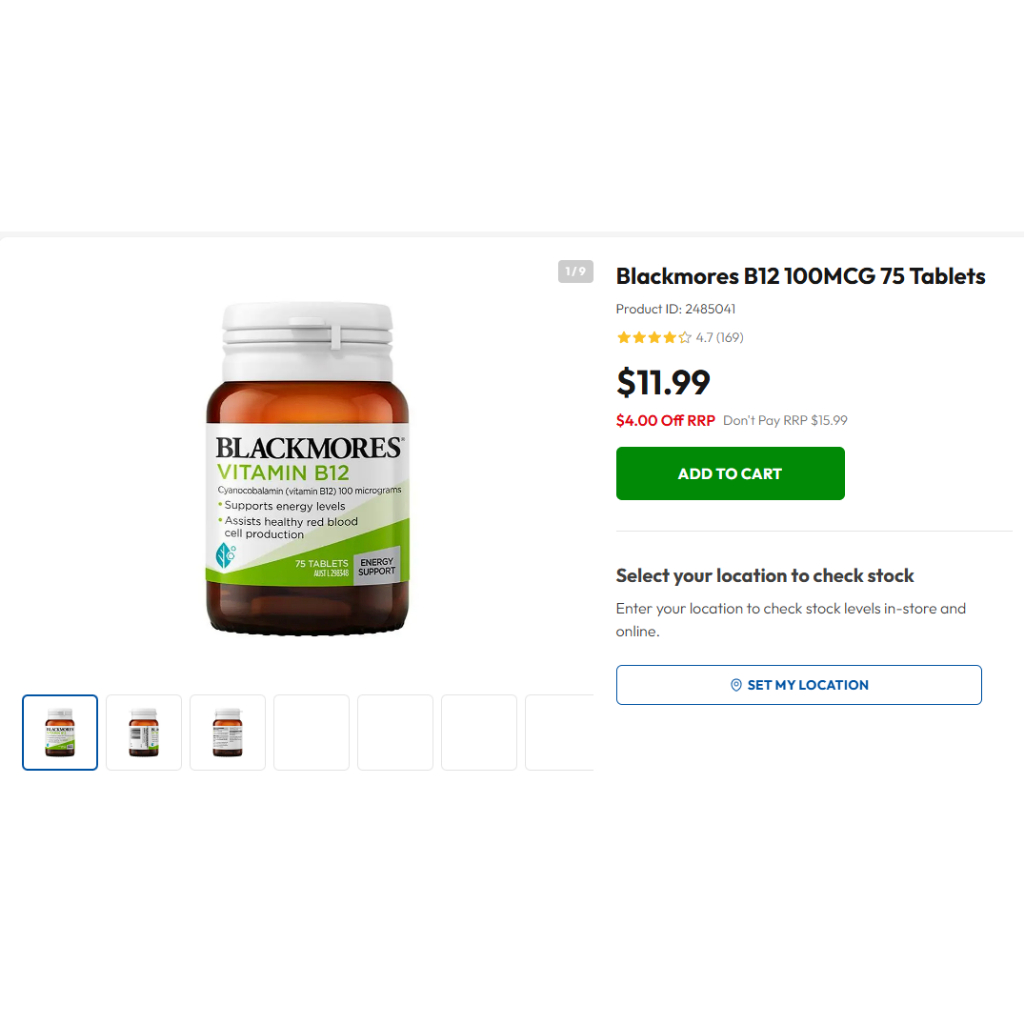Image resolution: width=1024 pixels, height=1024 pixels.
Task: Open the large Vitamin B12 product image
Action: click(308, 468)
